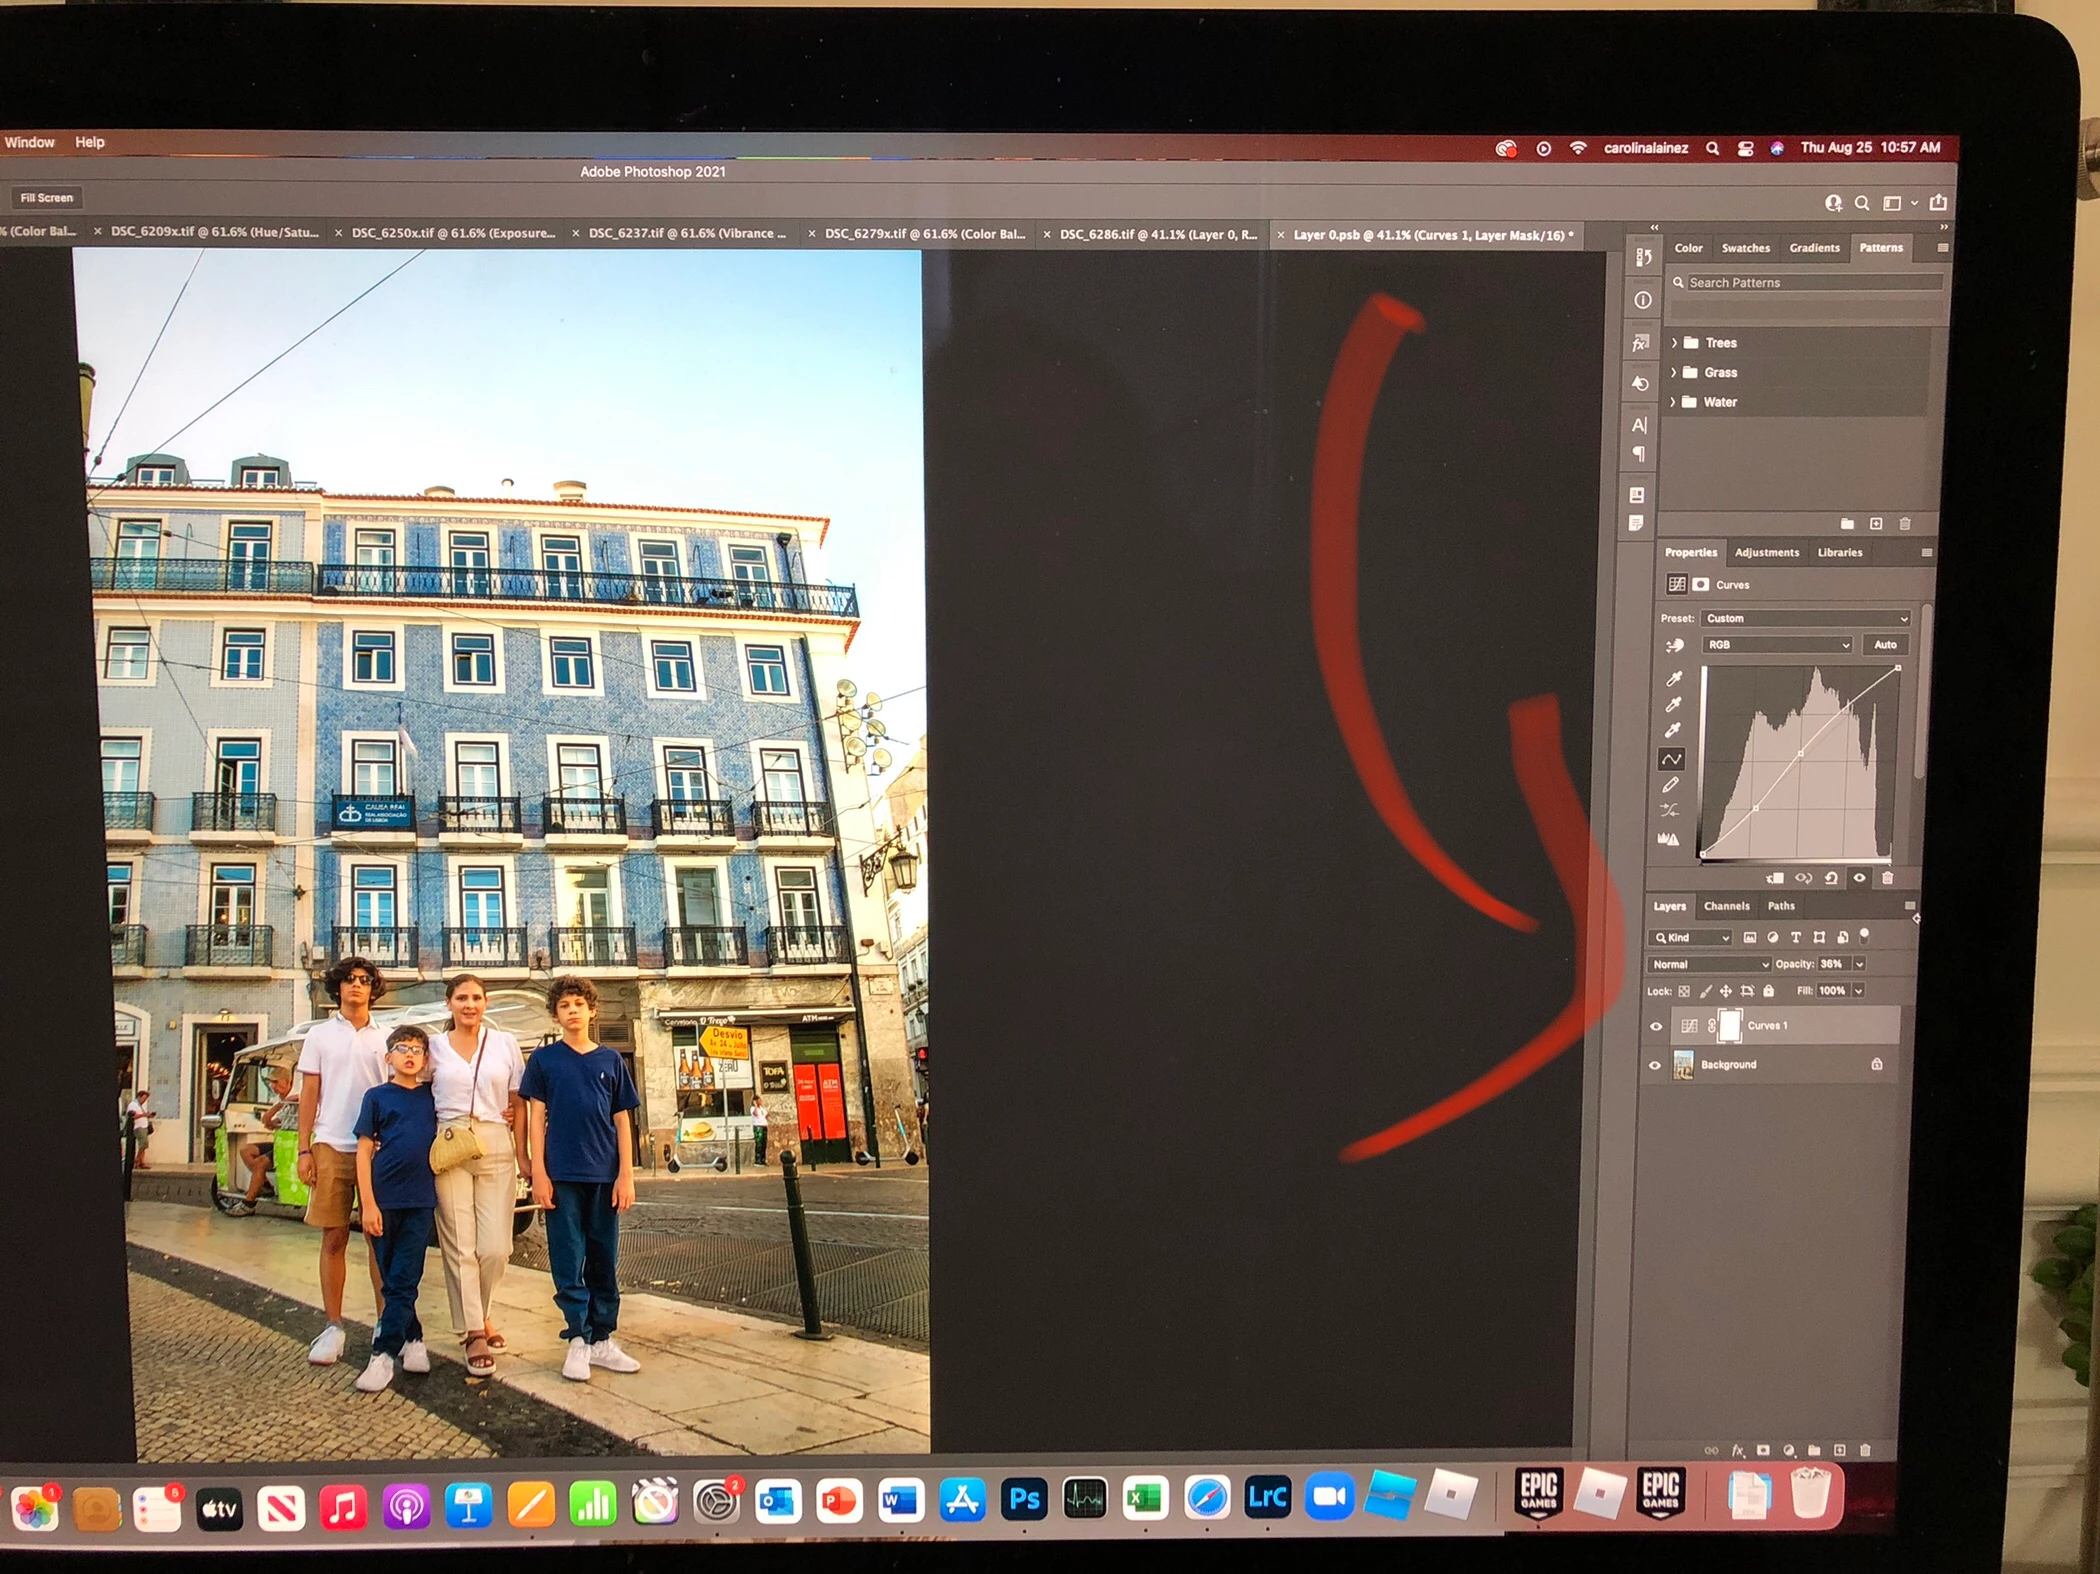
Task: Expand the Trees pattern folder
Action: 1674,343
